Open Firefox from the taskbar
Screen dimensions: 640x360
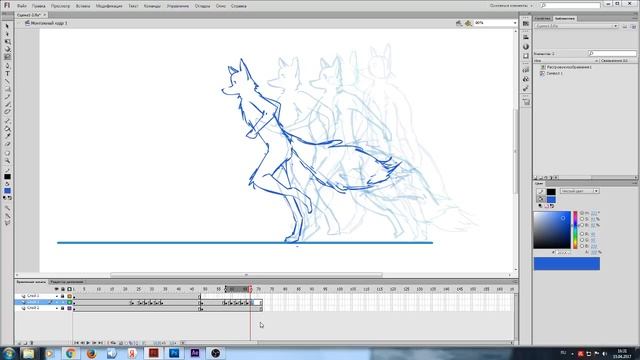point(91,353)
